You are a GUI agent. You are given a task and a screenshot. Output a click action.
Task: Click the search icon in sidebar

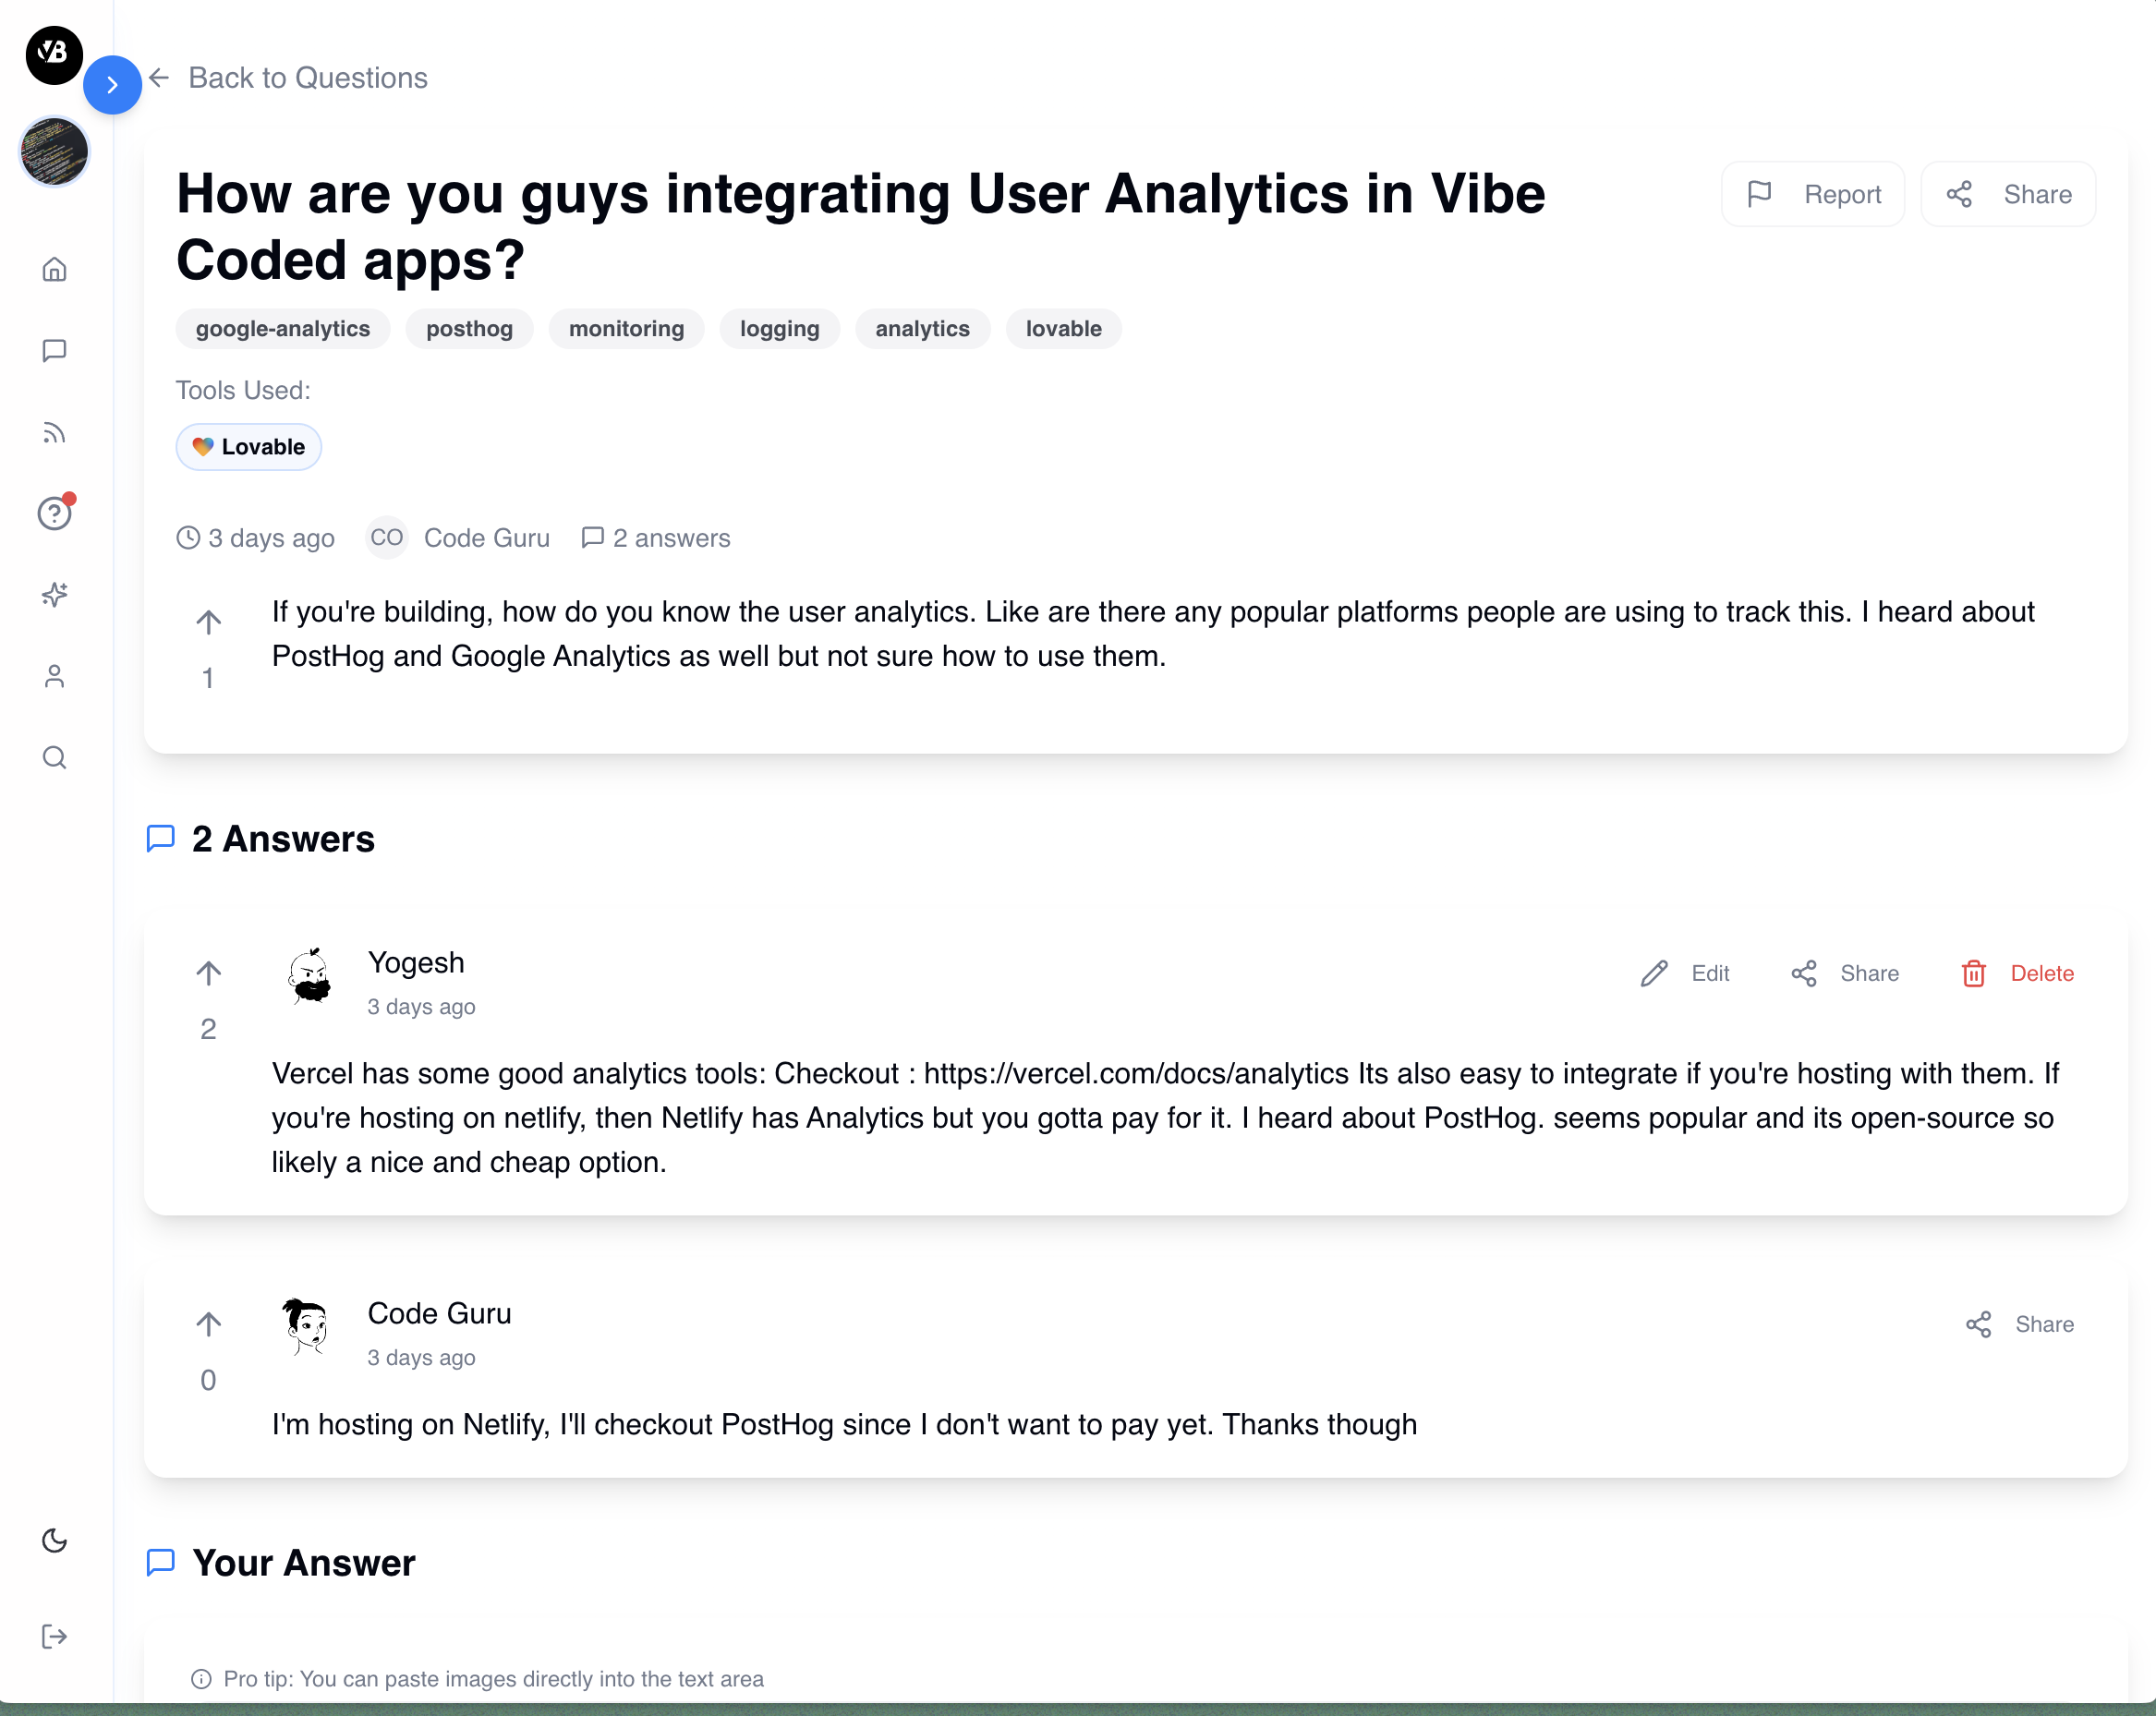(x=55, y=758)
